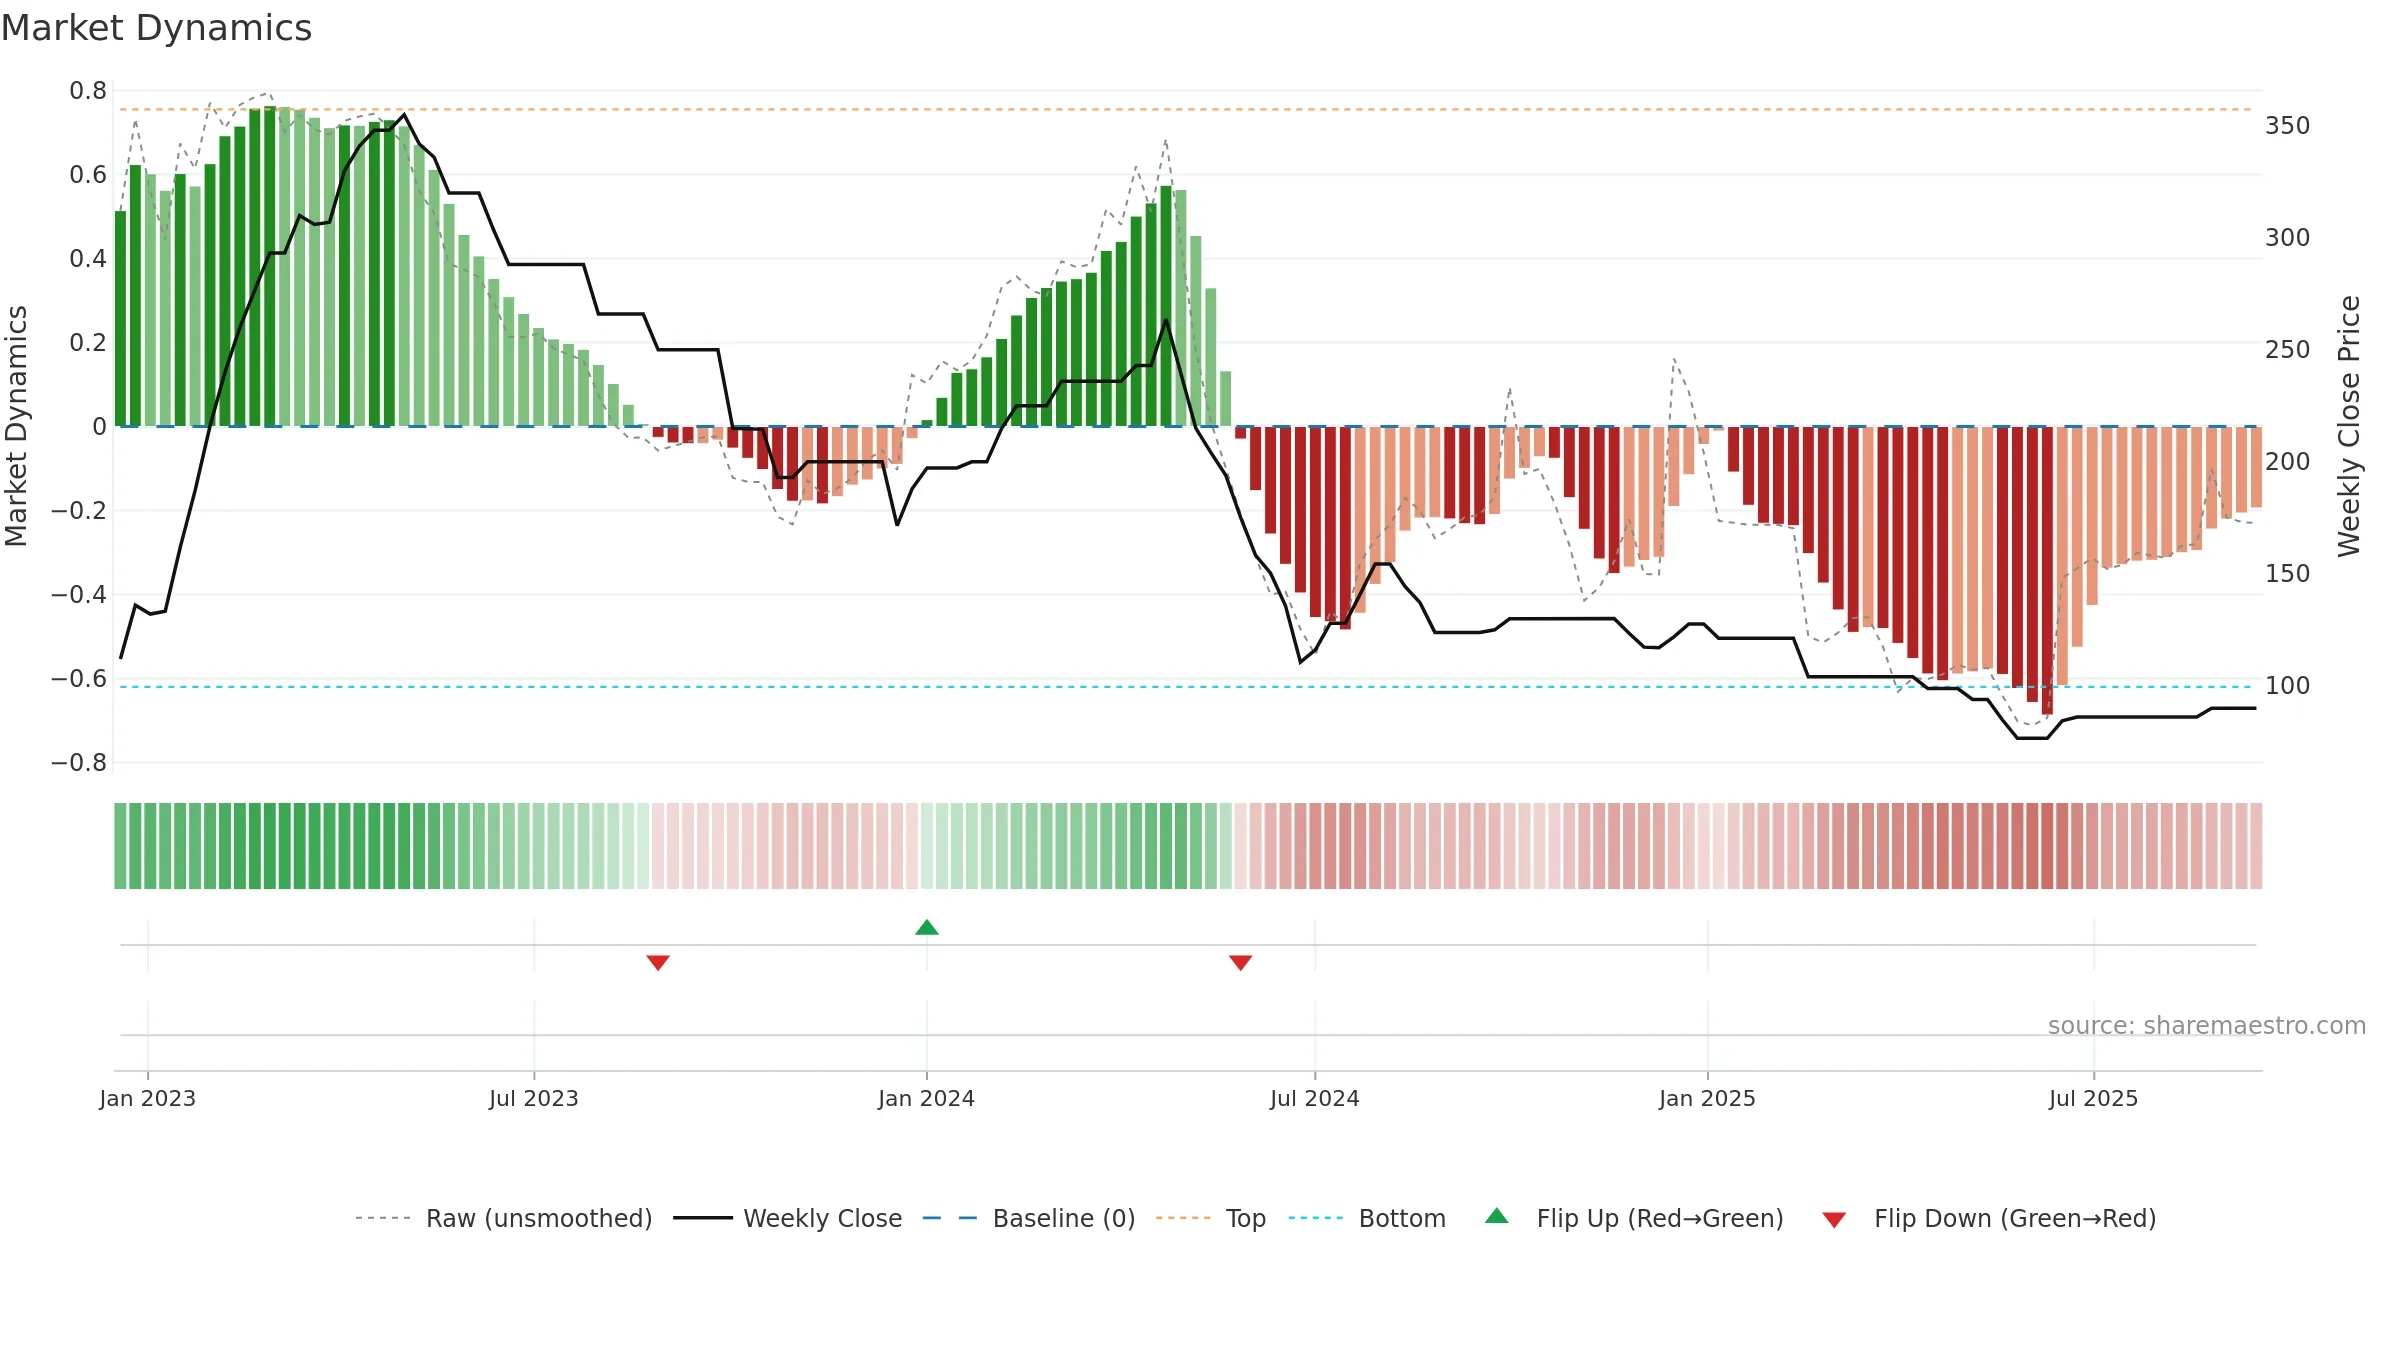Click the Jan 2025 x-axis label

point(1708,1098)
